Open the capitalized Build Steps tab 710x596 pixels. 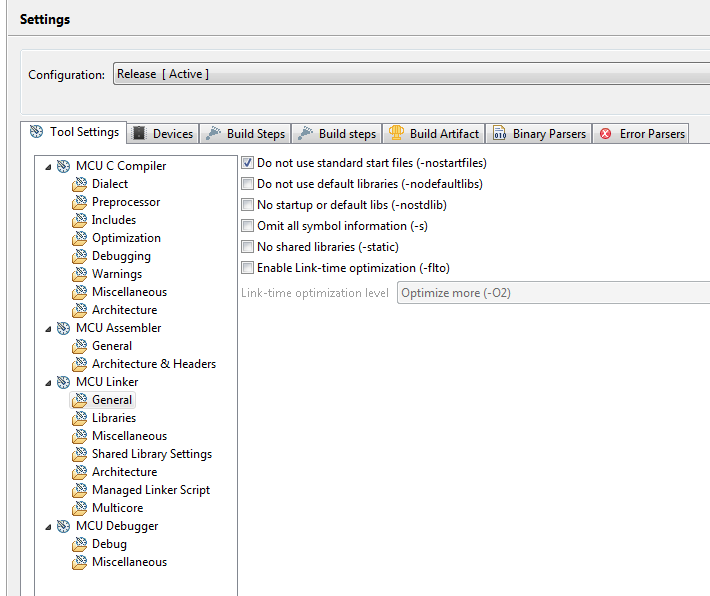tap(245, 134)
